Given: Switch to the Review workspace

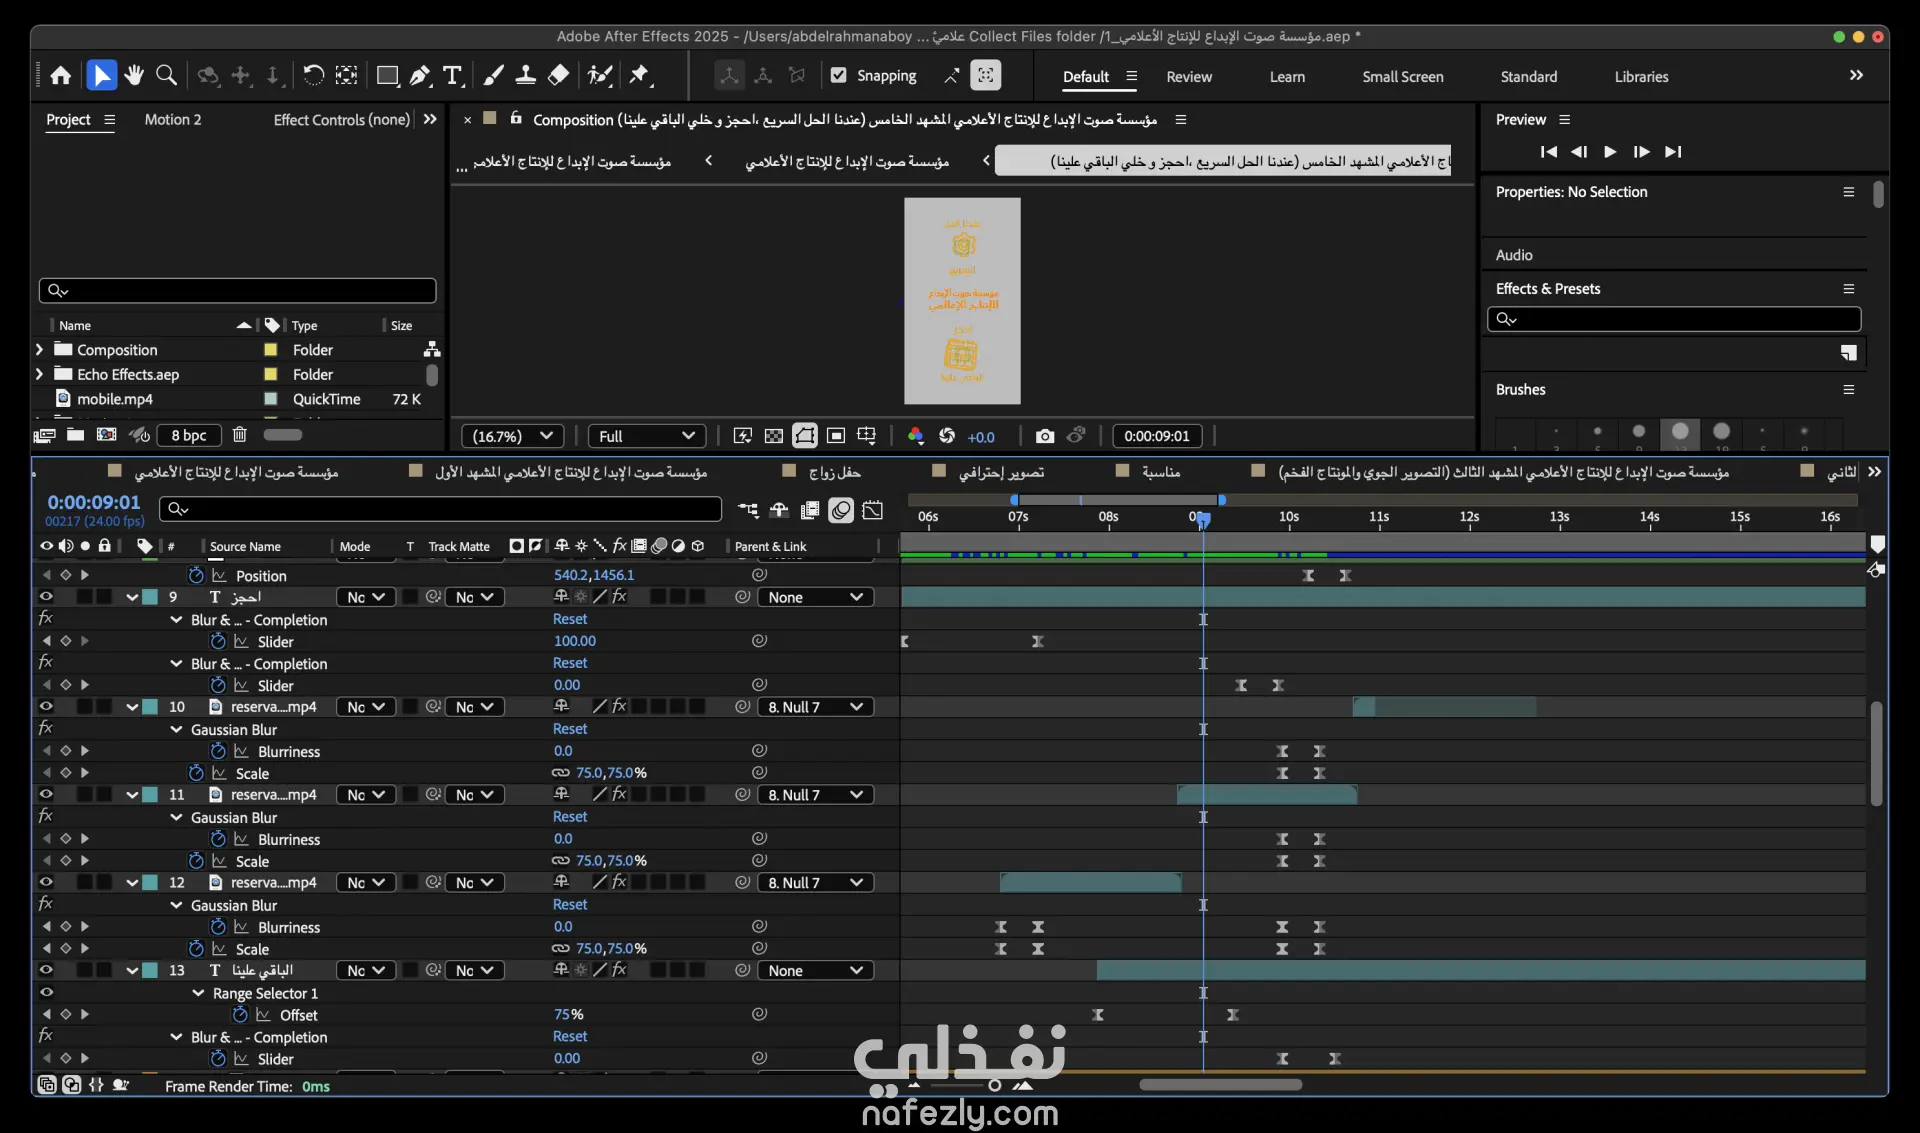Looking at the screenshot, I should (x=1188, y=77).
